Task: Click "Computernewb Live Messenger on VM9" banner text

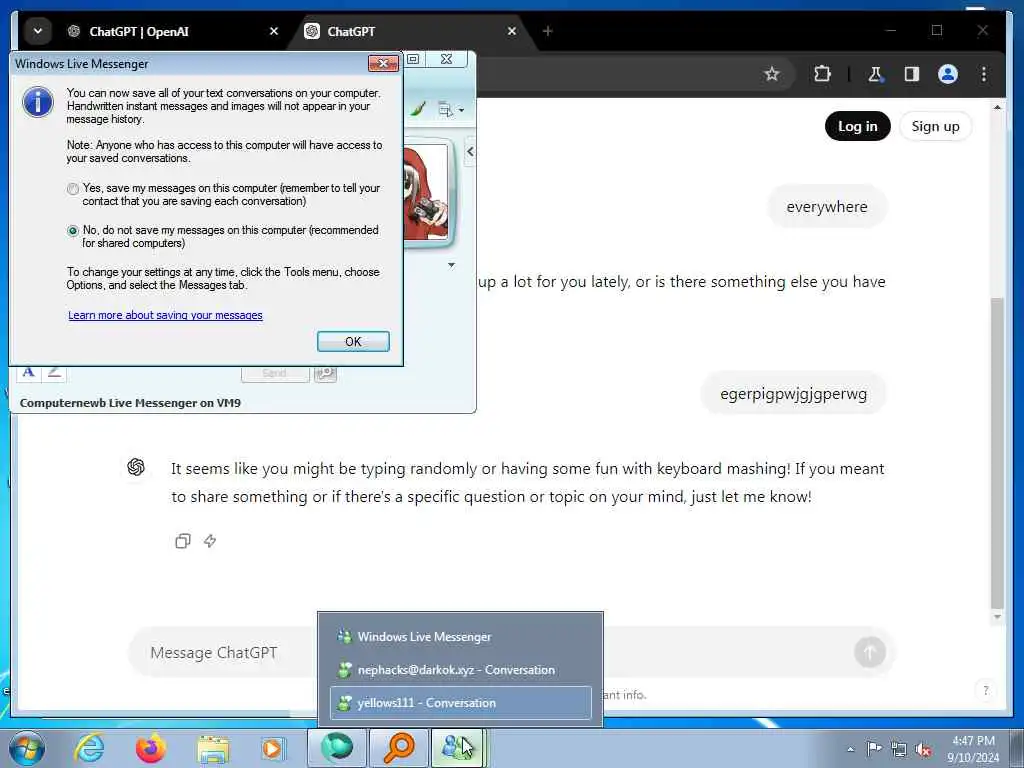Action: click(x=130, y=403)
